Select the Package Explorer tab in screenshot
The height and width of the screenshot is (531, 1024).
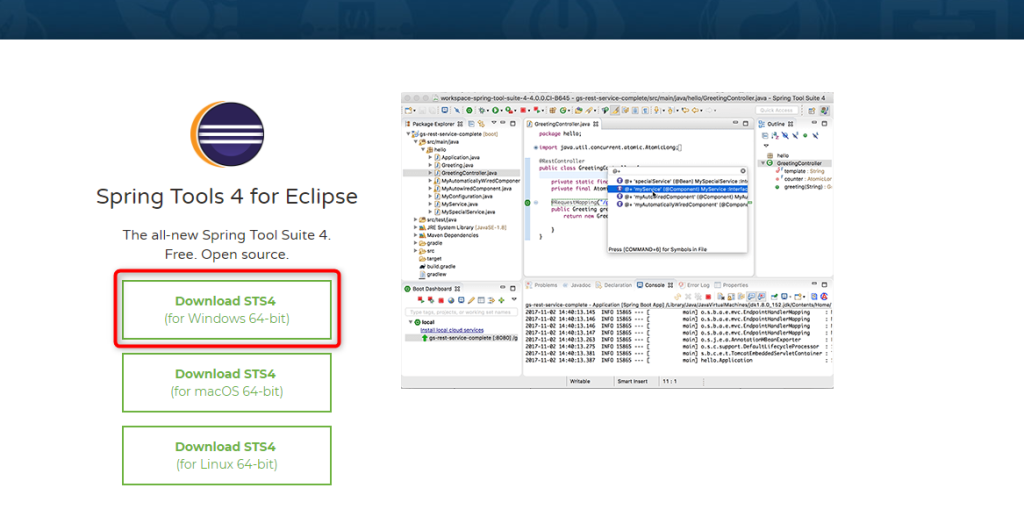coord(433,123)
